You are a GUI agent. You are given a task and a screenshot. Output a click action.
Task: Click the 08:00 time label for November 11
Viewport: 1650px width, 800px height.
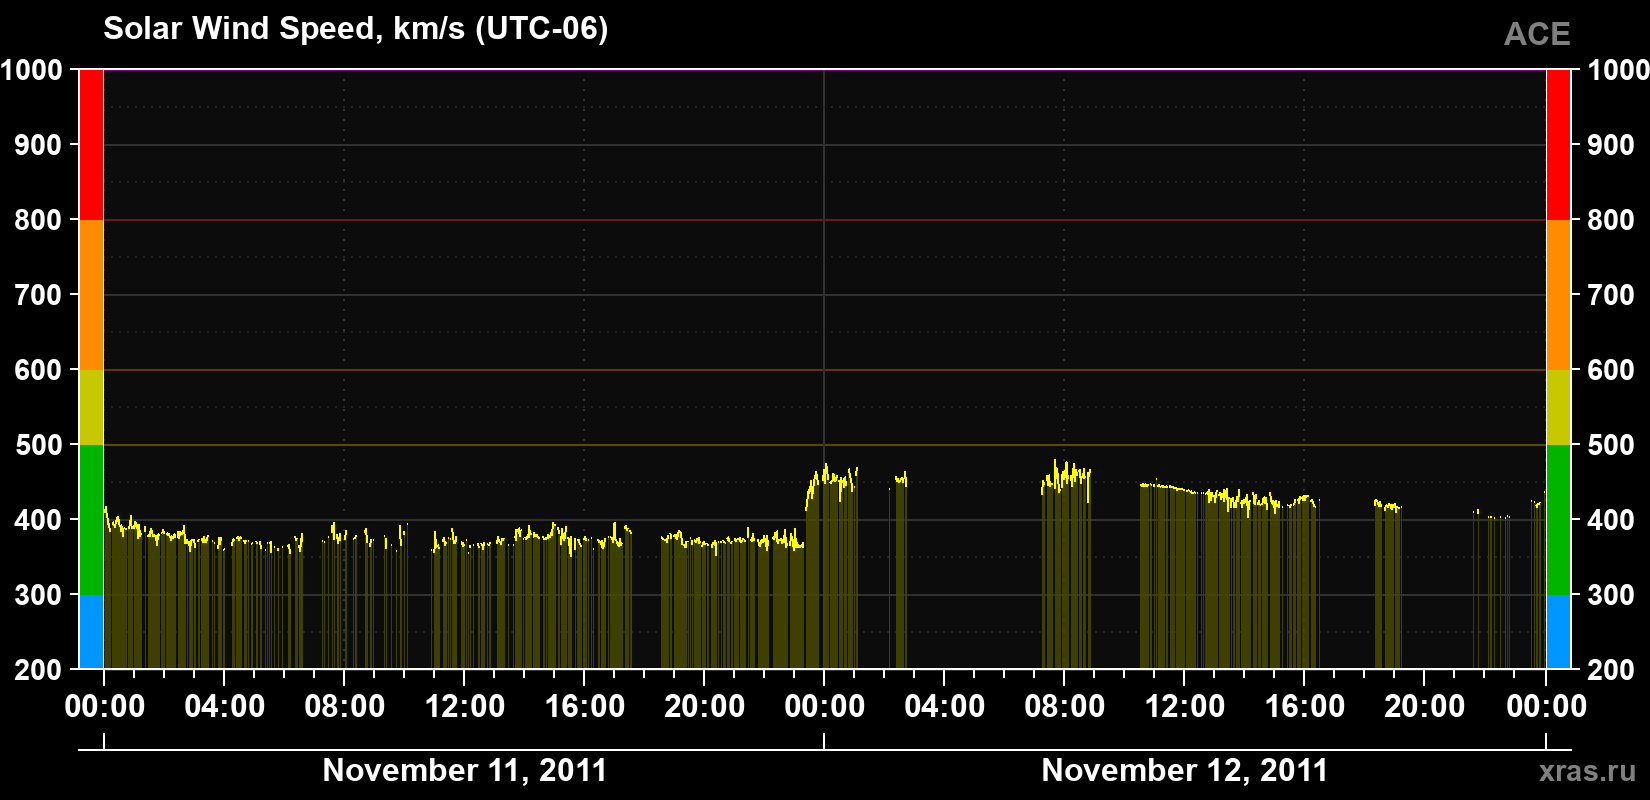click(x=345, y=707)
